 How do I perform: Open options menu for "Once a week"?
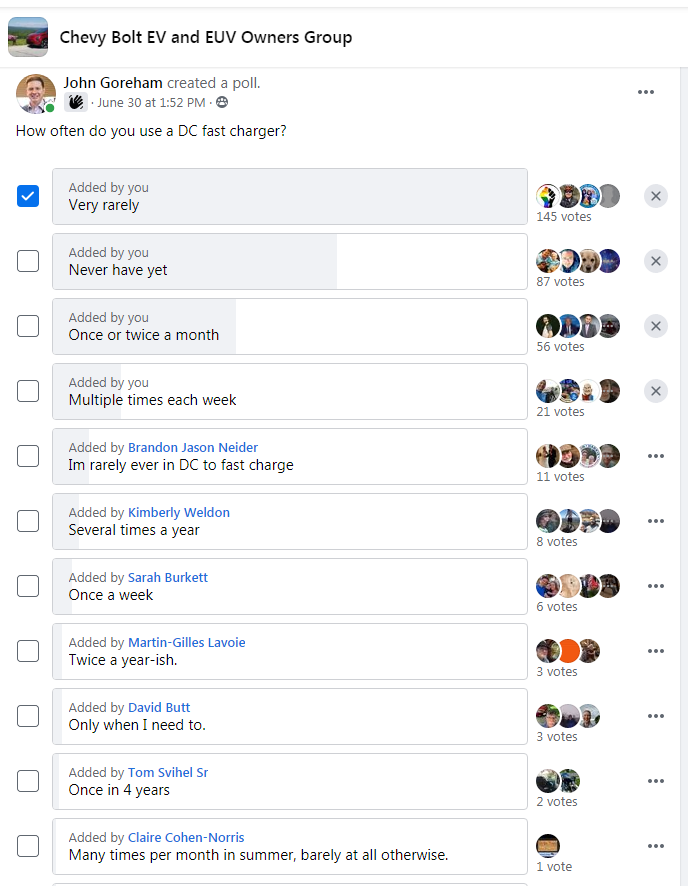point(656,586)
